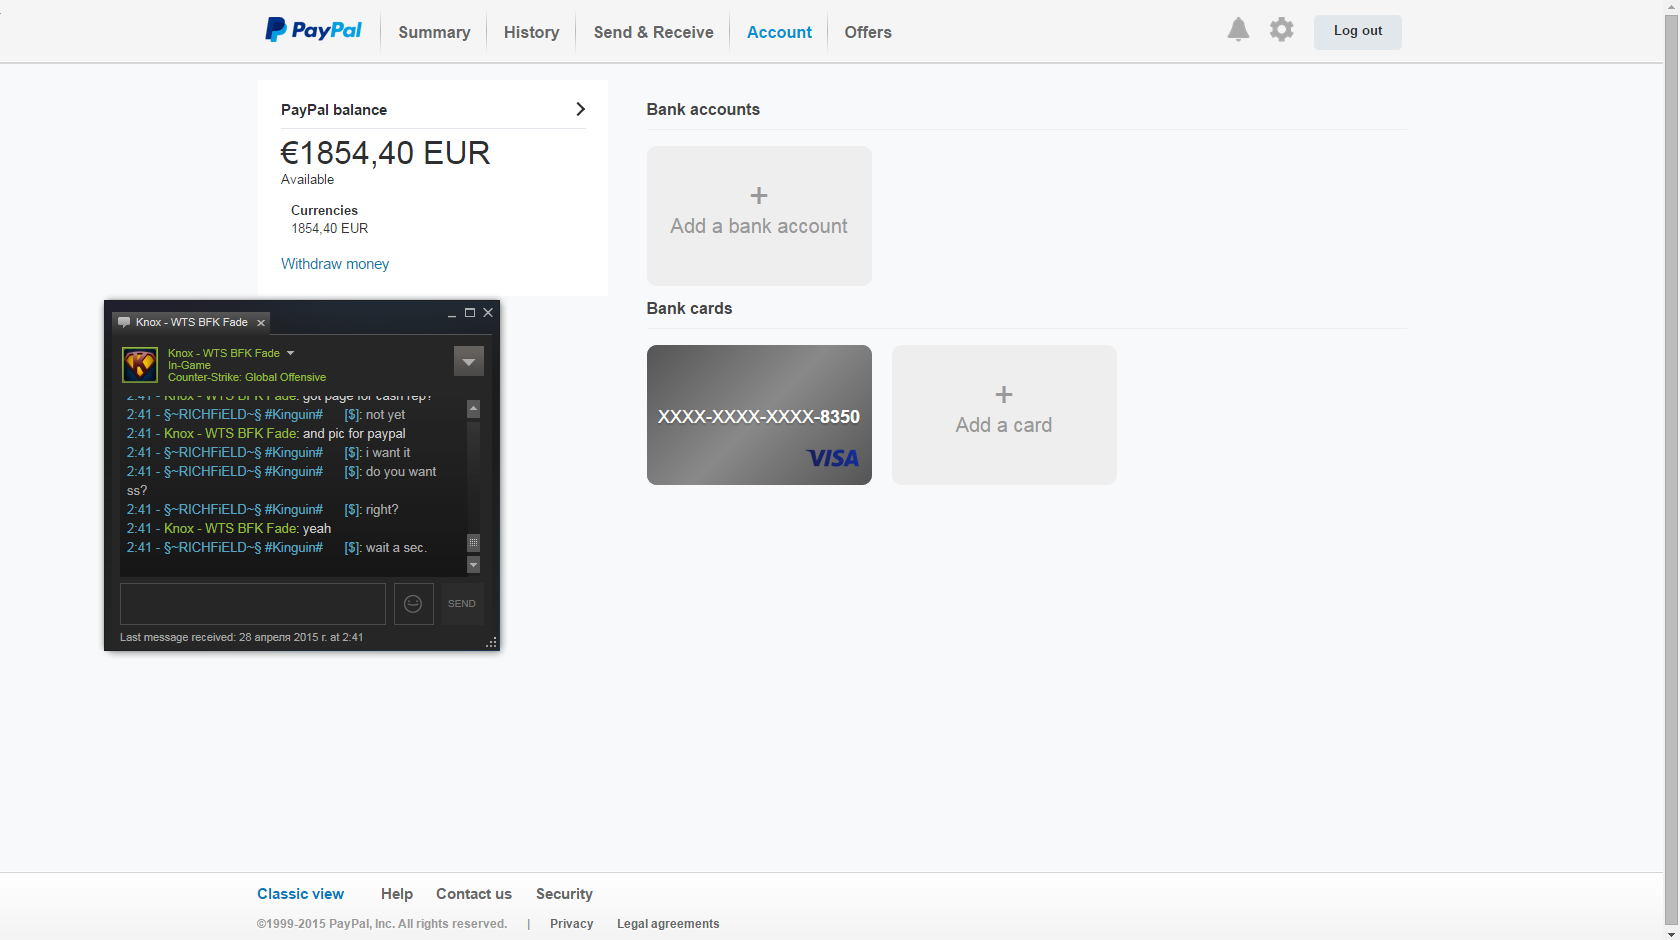Click the Withdraw money link
This screenshot has height=940, width=1680.
[335, 264]
